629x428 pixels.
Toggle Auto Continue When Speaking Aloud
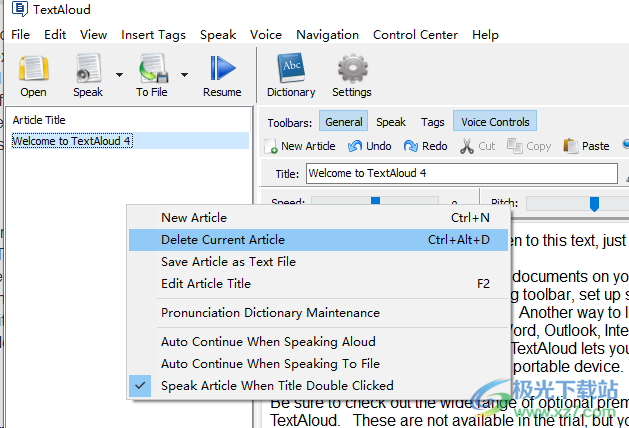[319, 342]
